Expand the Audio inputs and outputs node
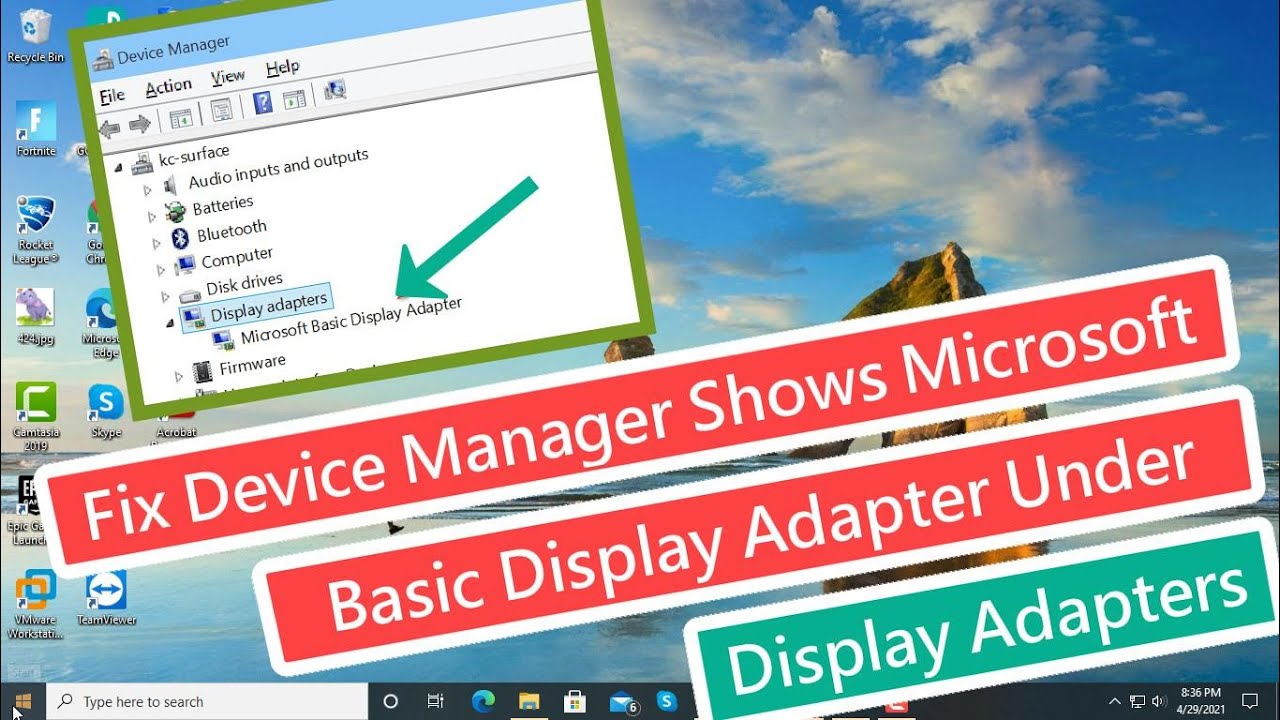The height and width of the screenshot is (720, 1280). [x=147, y=190]
